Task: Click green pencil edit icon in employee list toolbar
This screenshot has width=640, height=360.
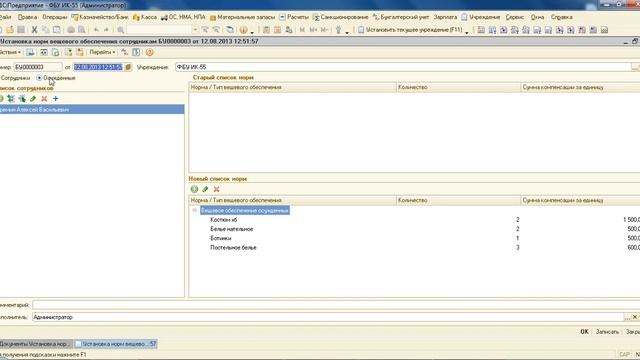Action: [x=33, y=98]
